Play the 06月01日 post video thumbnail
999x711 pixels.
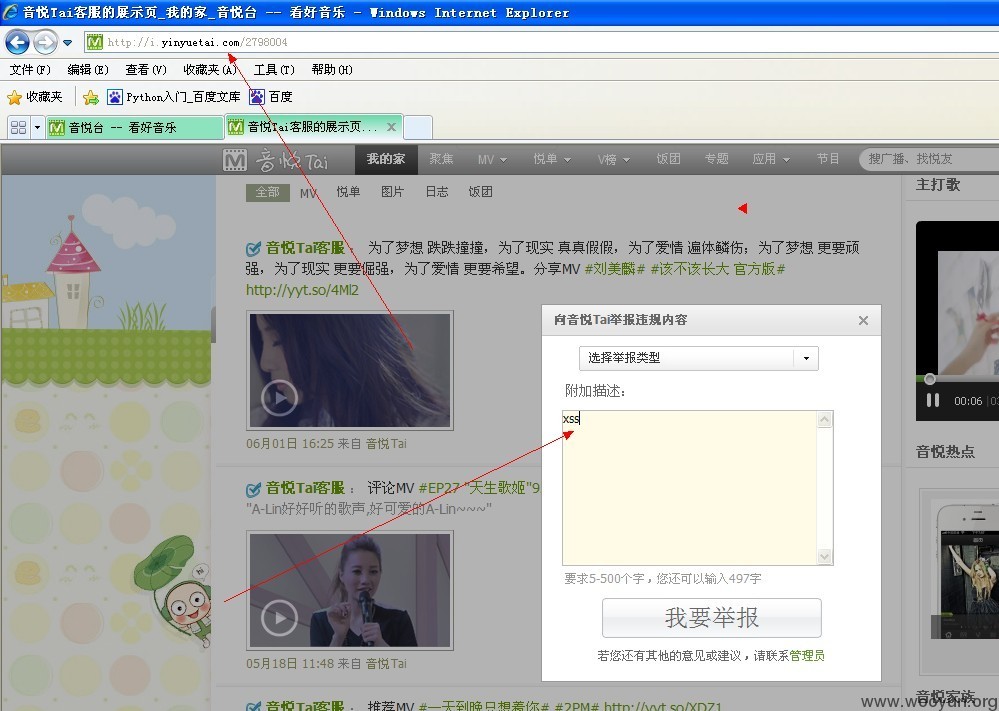point(350,370)
